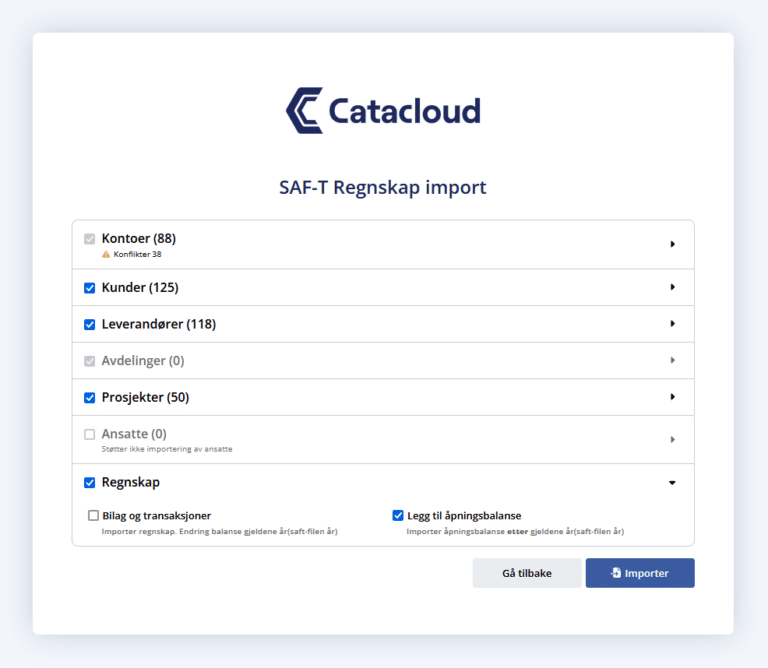The image size is (768, 668).
Task: Select the Kontoer (88) row label
Action: 138,239
